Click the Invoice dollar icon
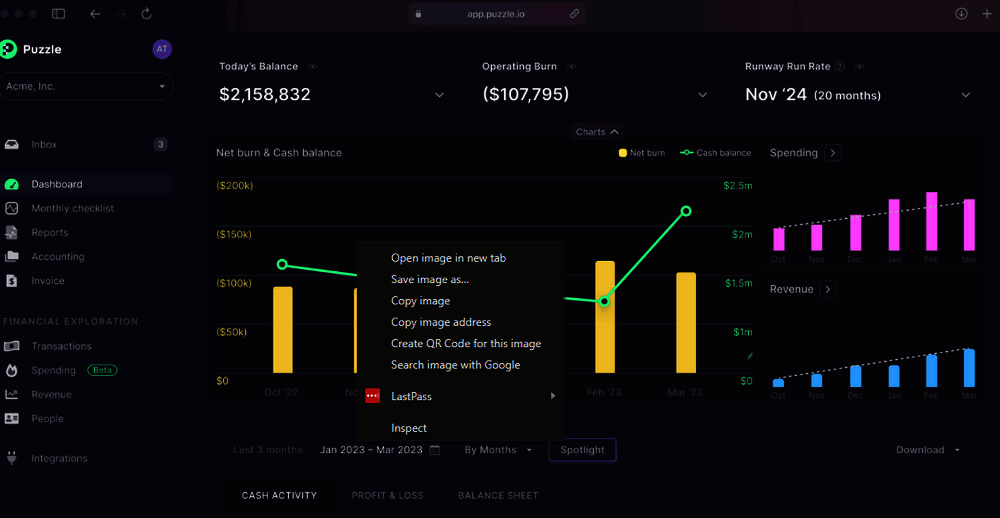 (x=12, y=281)
